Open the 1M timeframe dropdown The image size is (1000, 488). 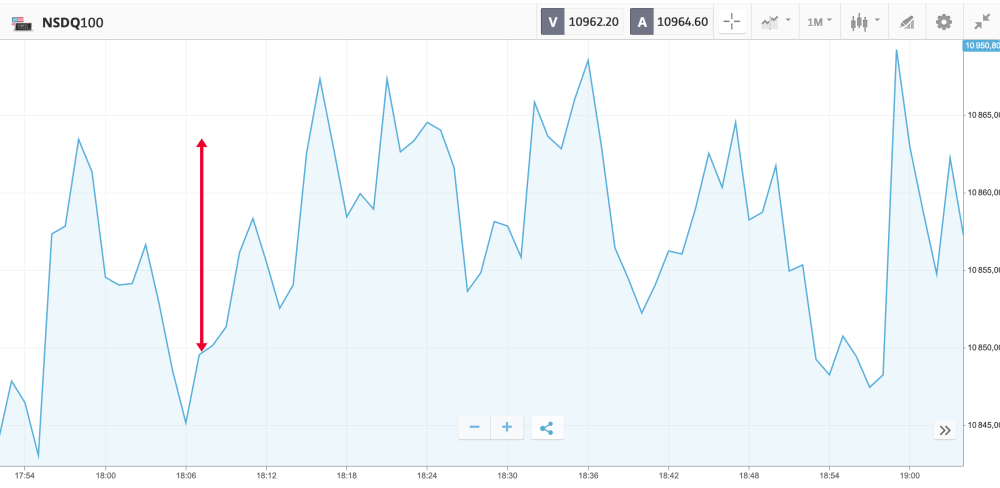tap(820, 21)
